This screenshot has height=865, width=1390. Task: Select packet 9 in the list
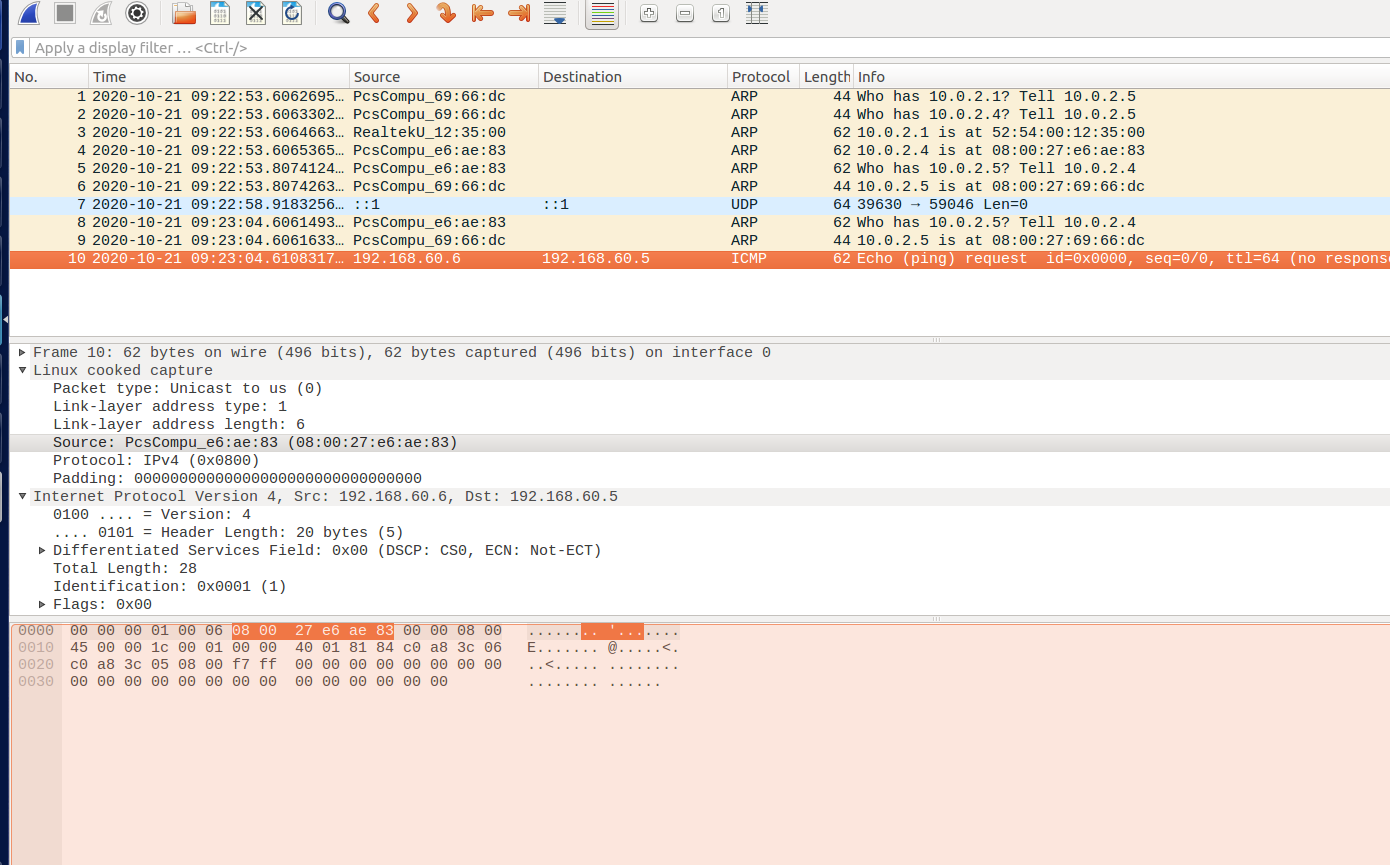point(700,241)
